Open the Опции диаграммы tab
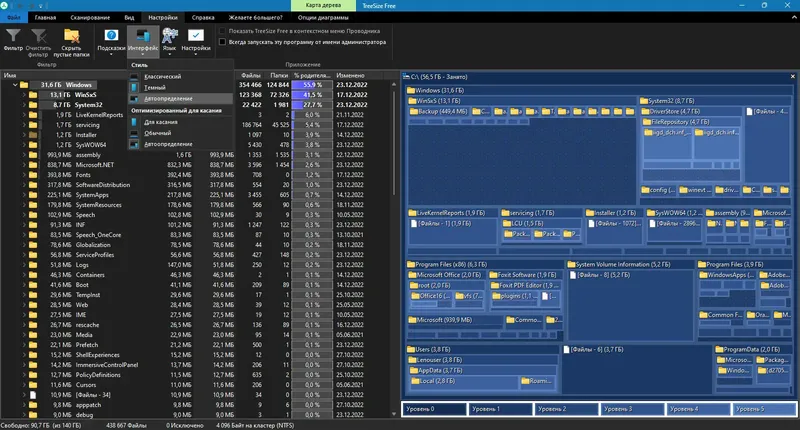Viewport: 800px width, 430px height. (323, 17)
